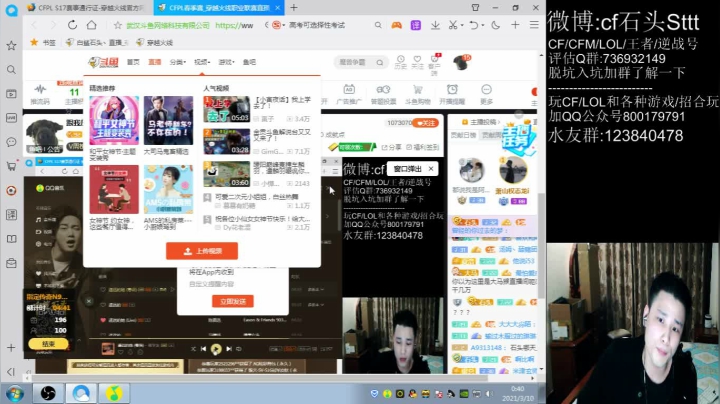
Task: Click the address bar search magnifier
Action: 377,25
